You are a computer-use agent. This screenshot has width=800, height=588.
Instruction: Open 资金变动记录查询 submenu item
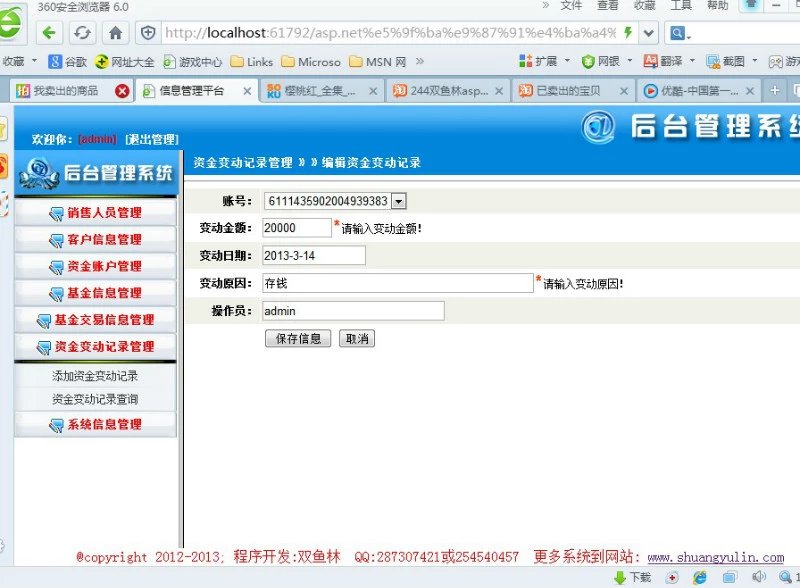(95, 400)
